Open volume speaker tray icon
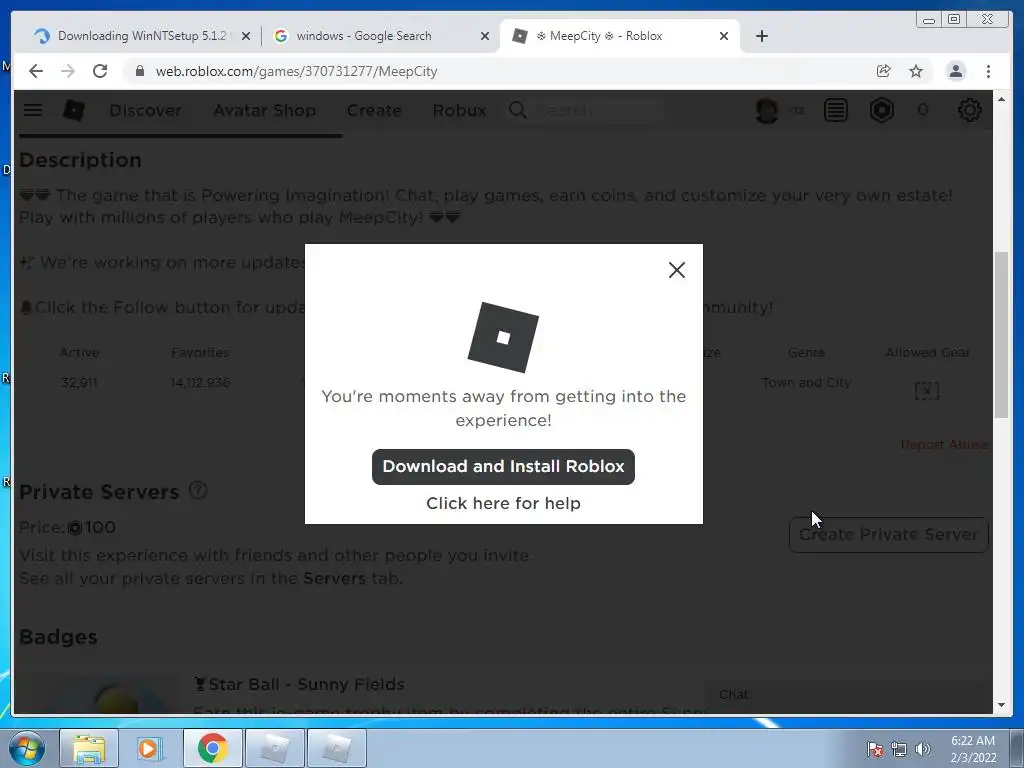Viewport: 1024px width, 768px height. pyautogui.click(x=922, y=749)
